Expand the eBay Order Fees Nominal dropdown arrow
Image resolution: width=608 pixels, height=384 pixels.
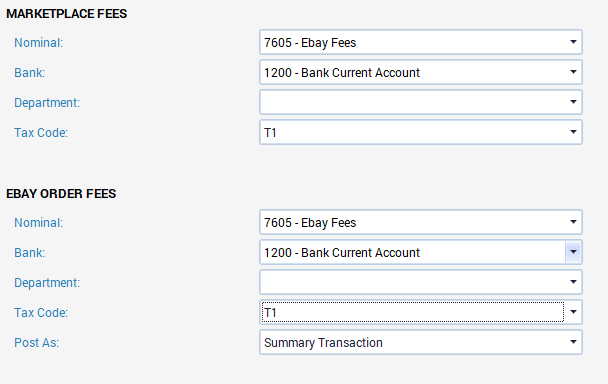coord(573,222)
